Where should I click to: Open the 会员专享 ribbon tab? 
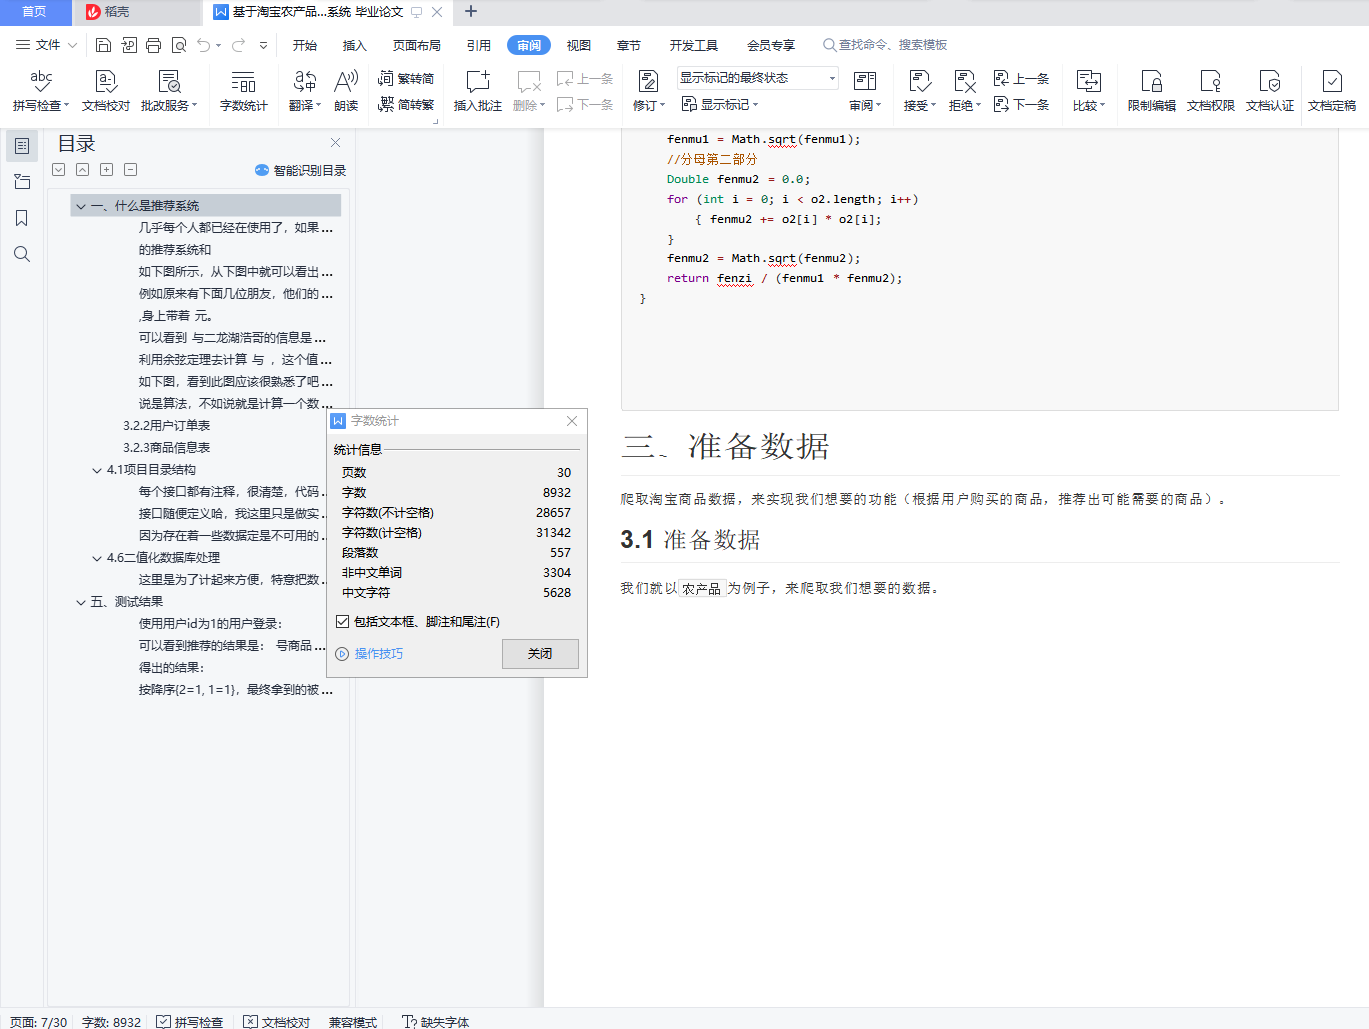click(771, 45)
